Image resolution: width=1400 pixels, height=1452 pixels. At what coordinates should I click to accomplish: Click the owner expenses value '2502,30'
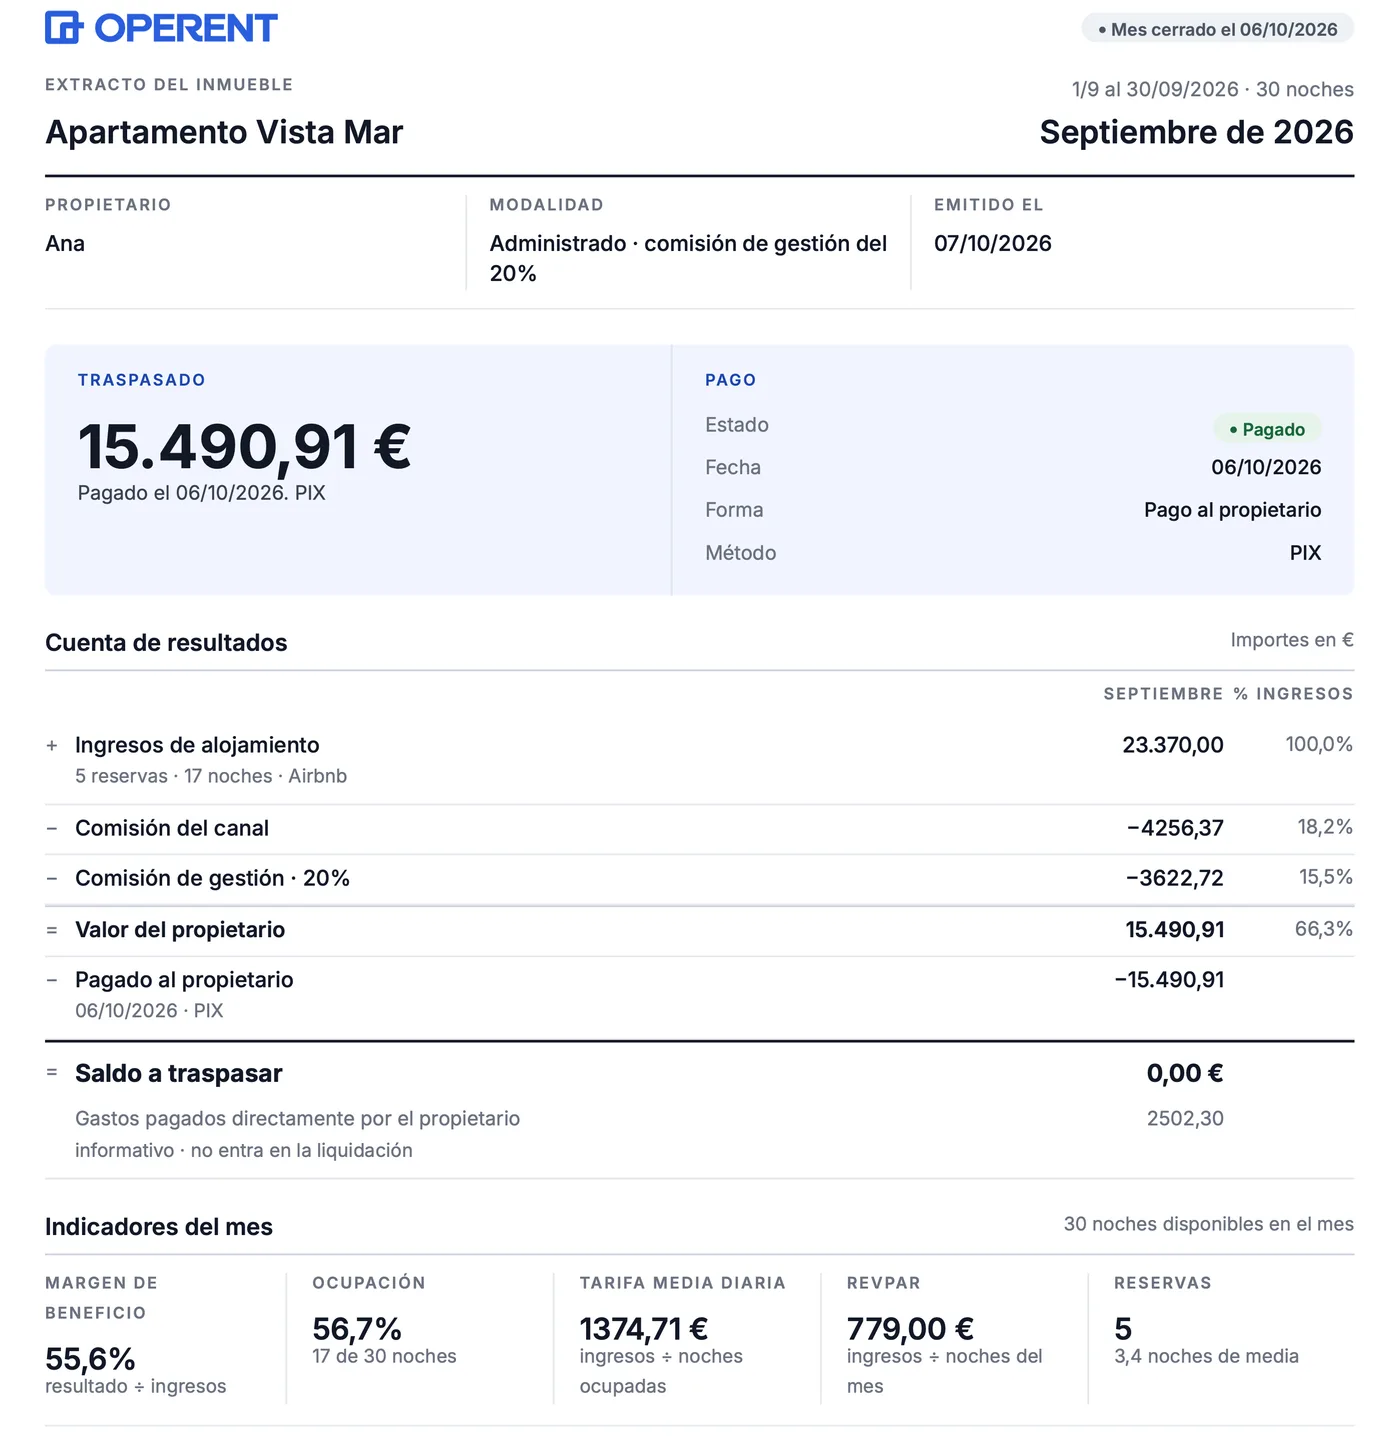(x=1185, y=1119)
